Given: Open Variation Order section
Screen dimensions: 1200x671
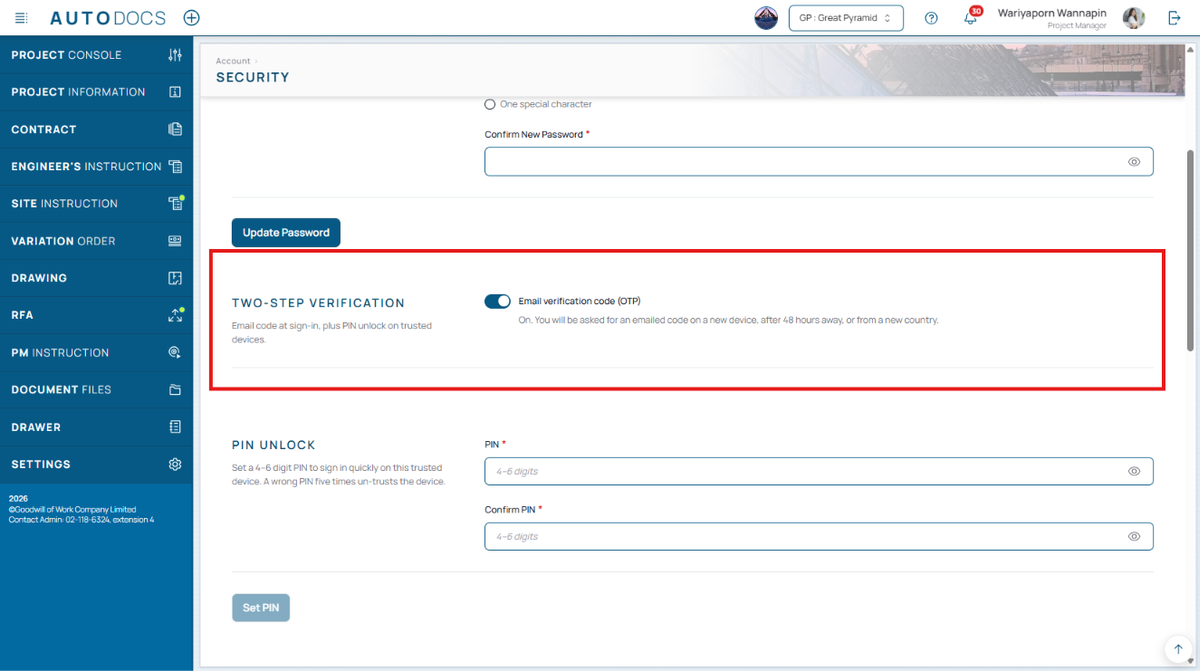Looking at the screenshot, I should 96,241.
